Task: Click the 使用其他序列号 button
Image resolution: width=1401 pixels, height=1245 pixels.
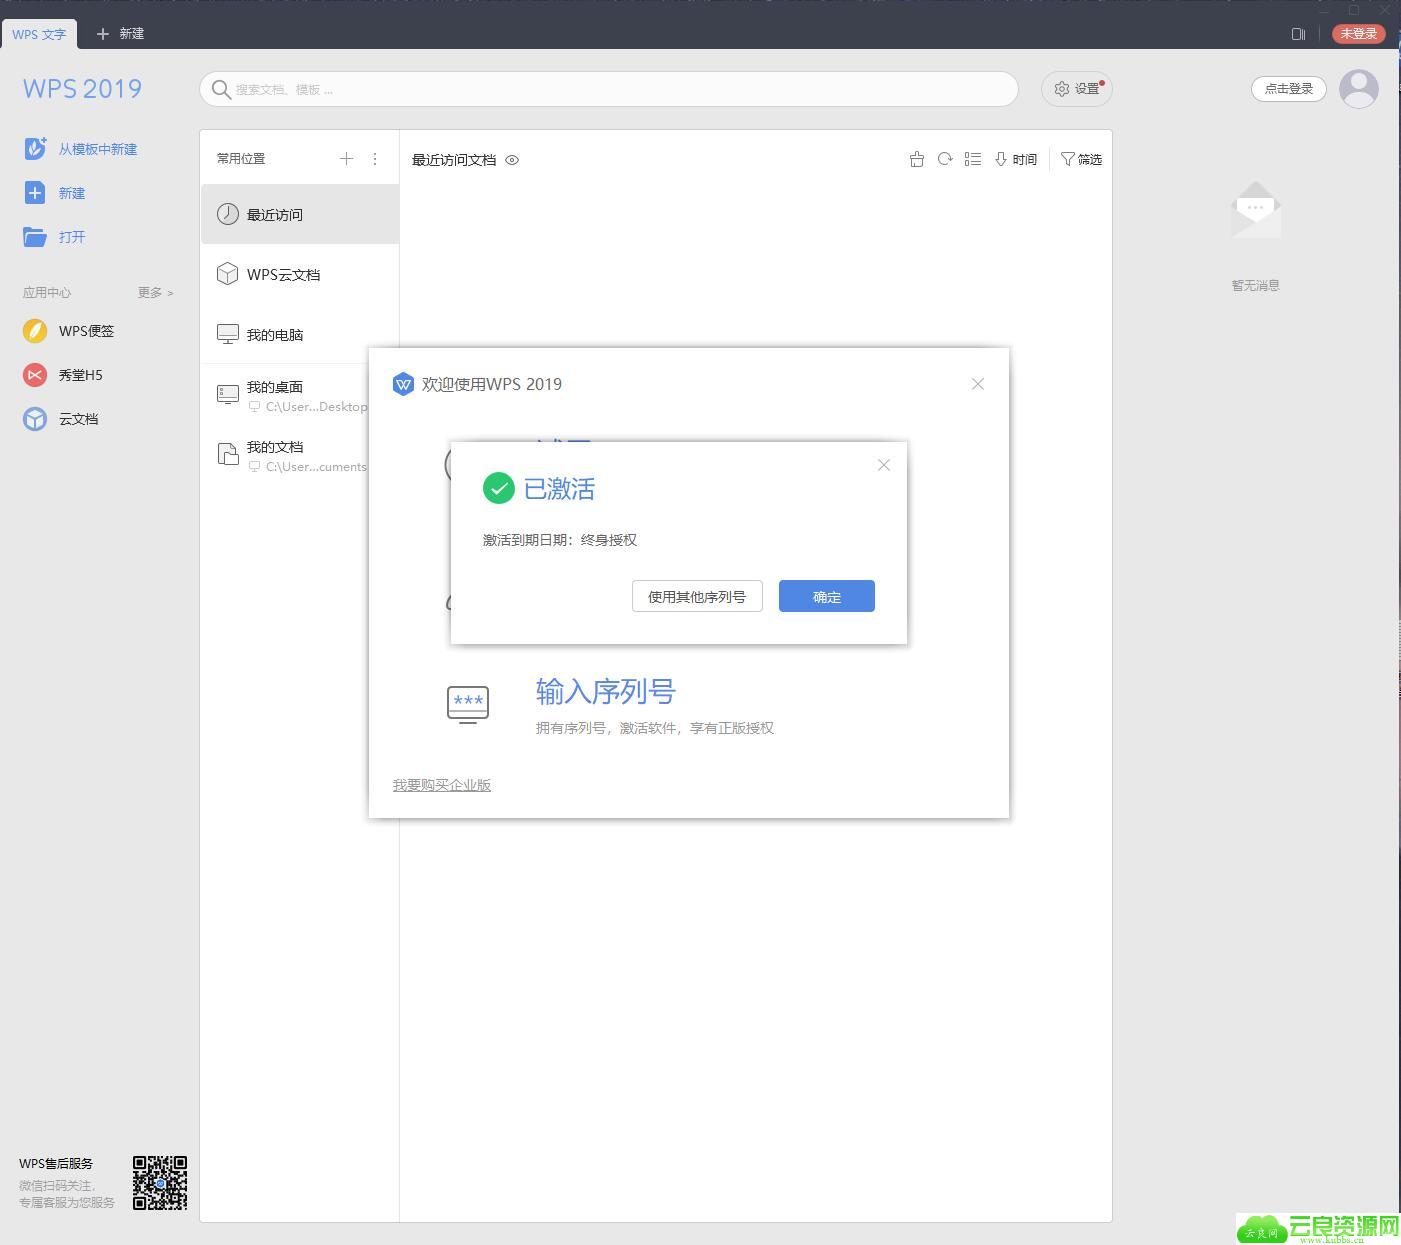Action: (x=697, y=596)
